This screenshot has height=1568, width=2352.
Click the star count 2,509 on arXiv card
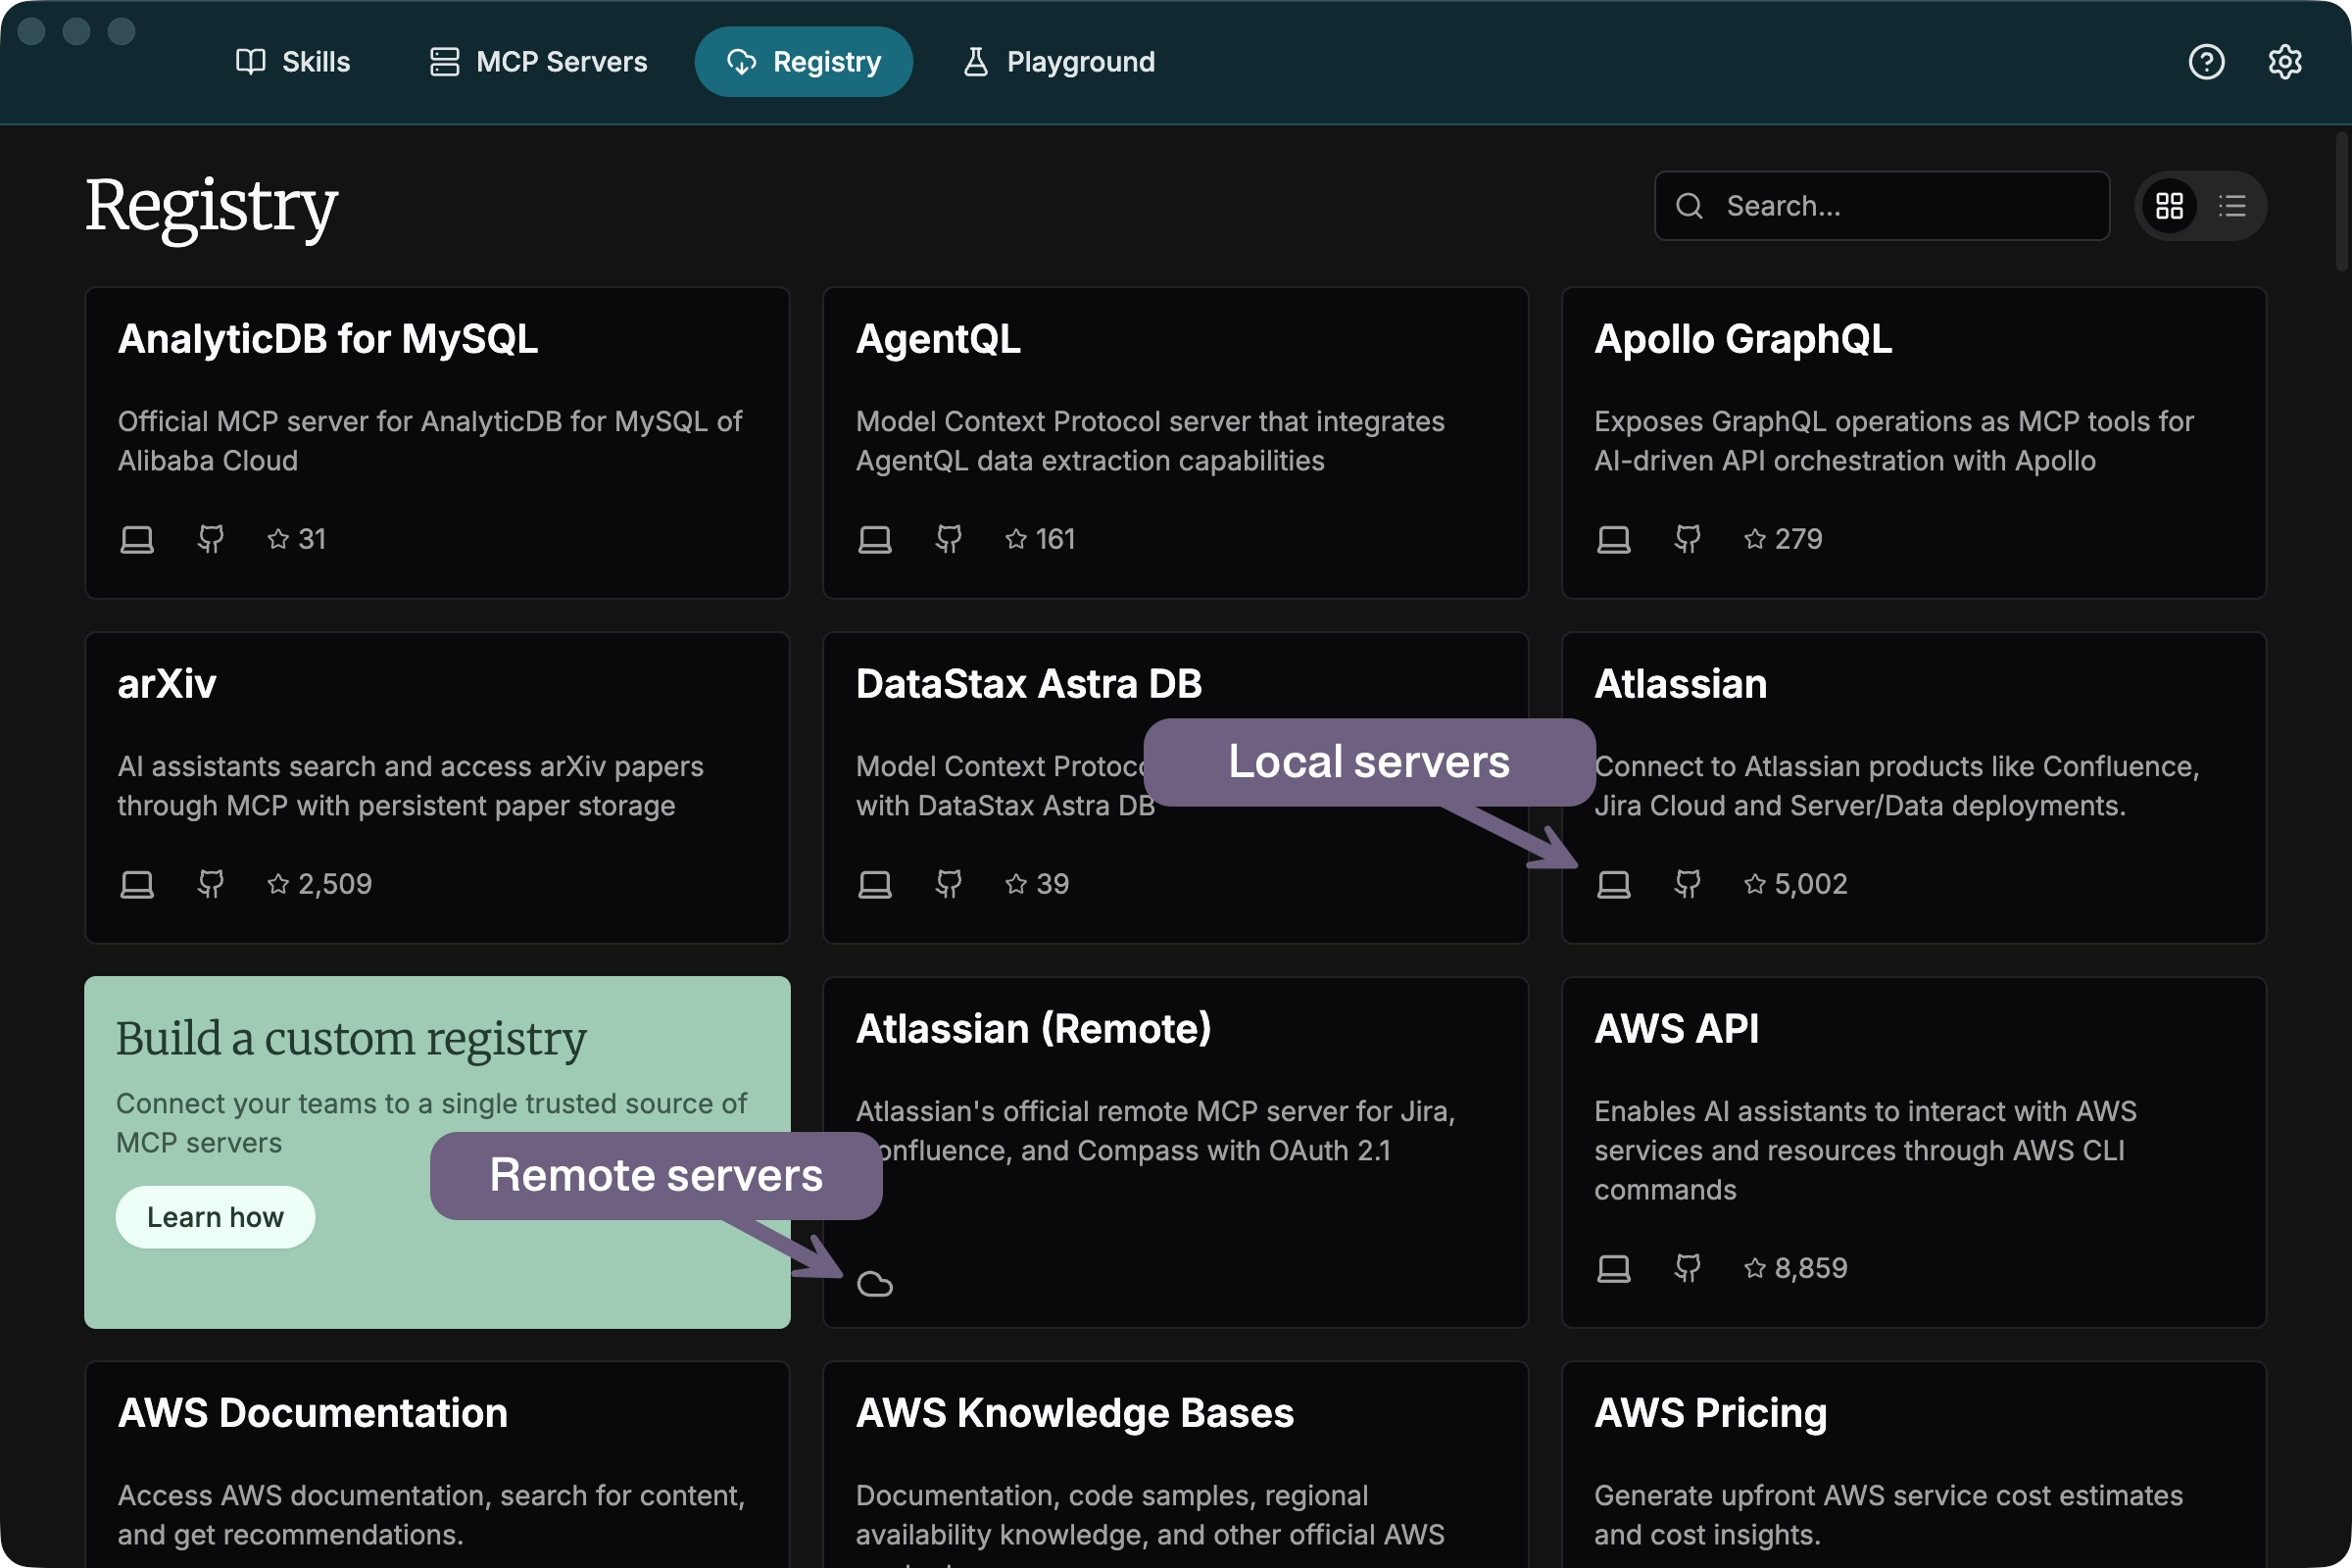(335, 885)
